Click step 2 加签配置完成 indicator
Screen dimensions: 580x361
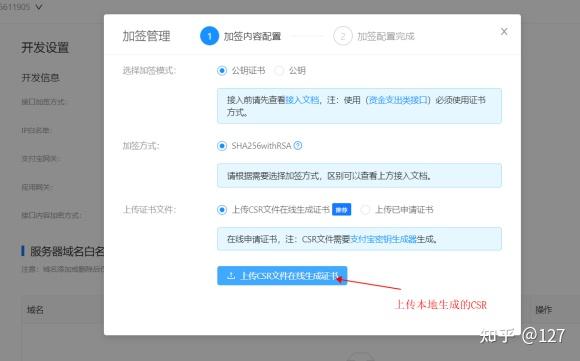tap(374, 36)
